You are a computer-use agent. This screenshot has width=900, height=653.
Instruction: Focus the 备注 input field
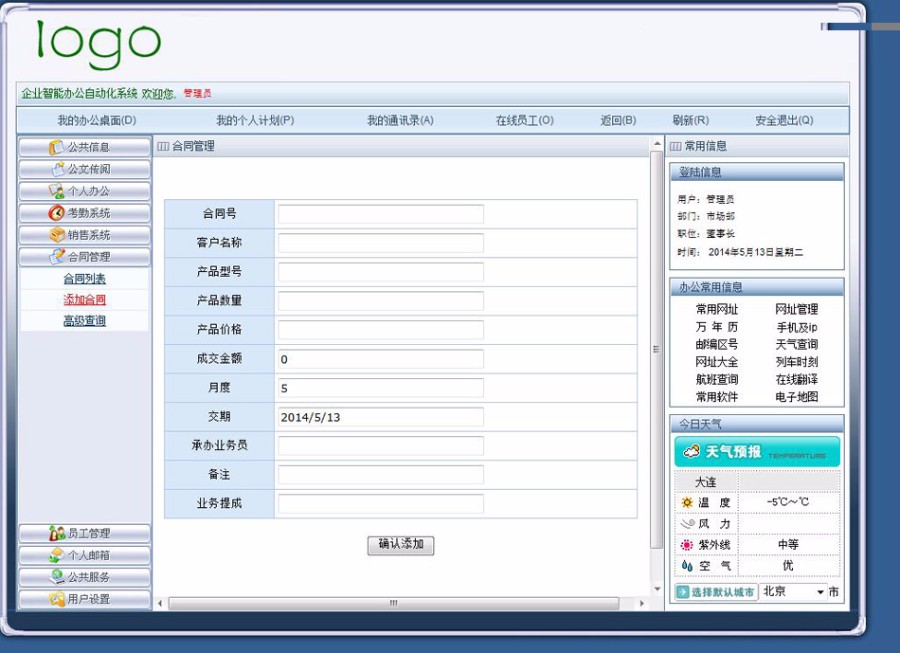pyautogui.click(x=381, y=475)
